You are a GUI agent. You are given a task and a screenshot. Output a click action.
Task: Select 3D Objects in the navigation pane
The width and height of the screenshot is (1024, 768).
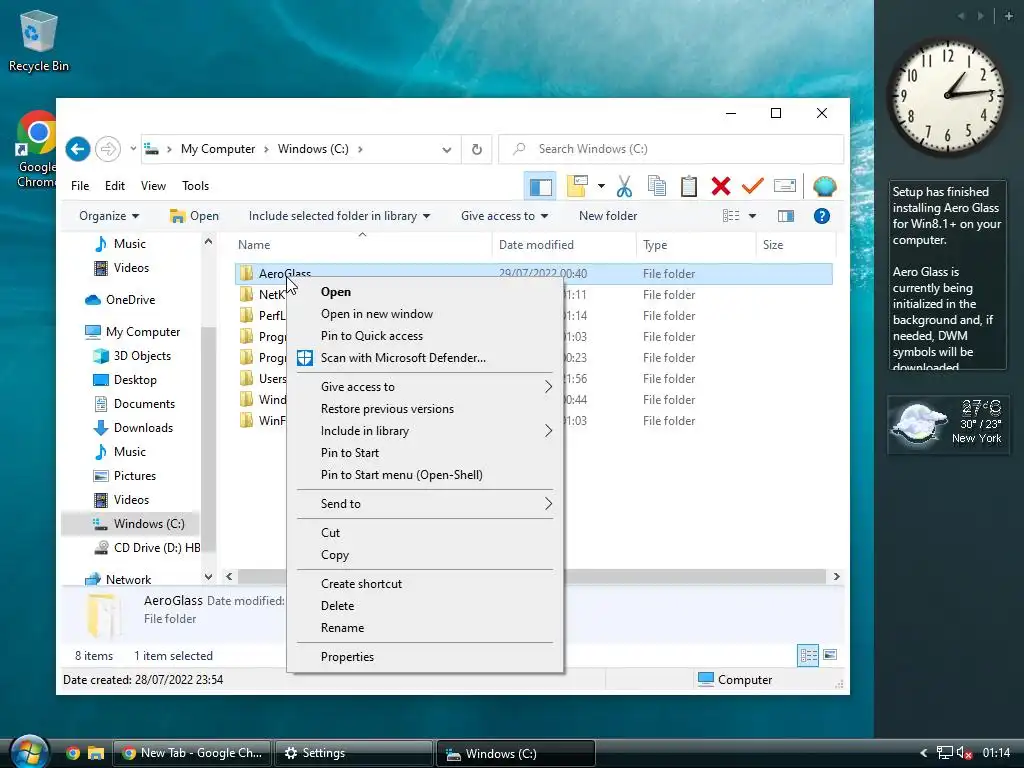(x=142, y=356)
